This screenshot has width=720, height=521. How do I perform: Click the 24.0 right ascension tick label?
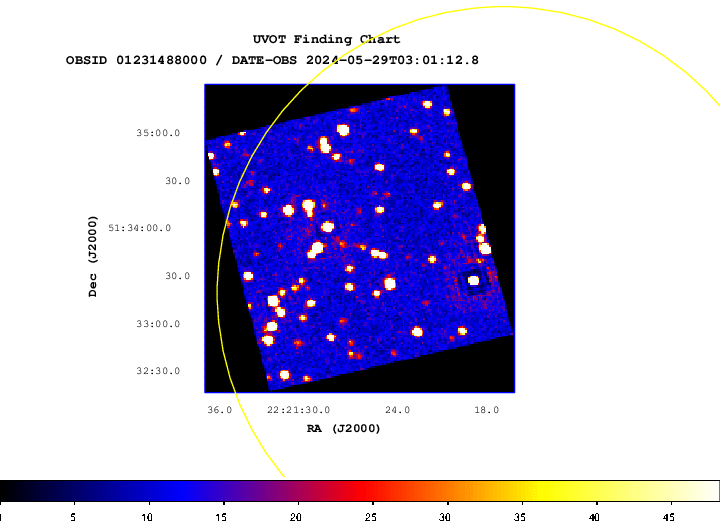click(x=398, y=410)
